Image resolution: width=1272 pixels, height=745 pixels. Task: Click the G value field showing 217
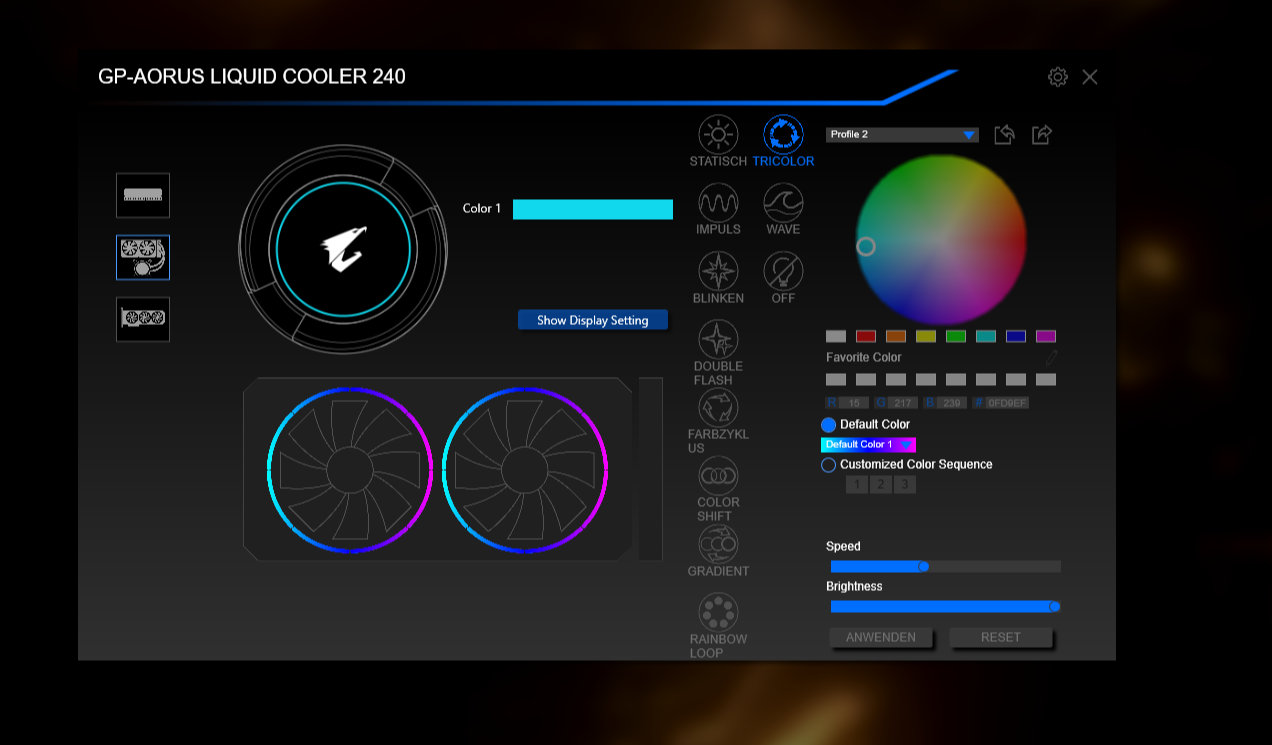[x=903, y=403]
